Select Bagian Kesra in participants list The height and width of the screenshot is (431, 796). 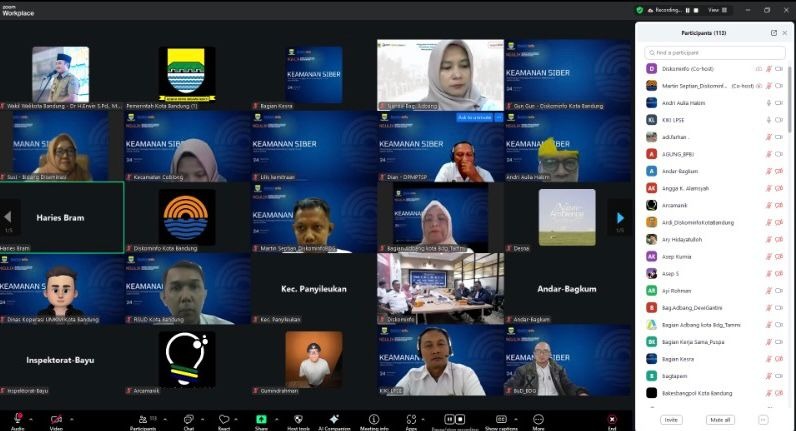click(x=715, y=359)
